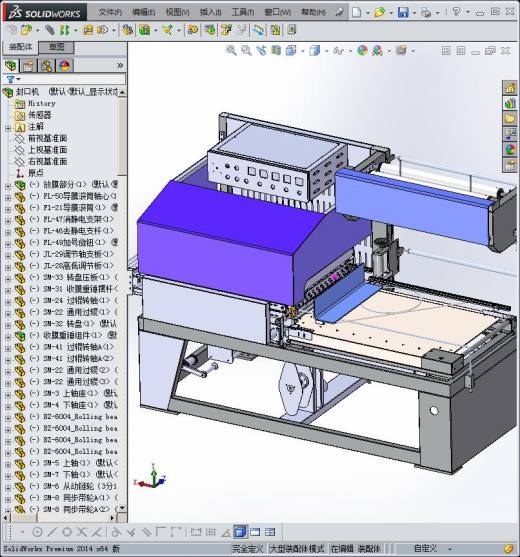Select the 原点 origin item
This screenshot has height=557, width=520.
click(x=36, y=173)
